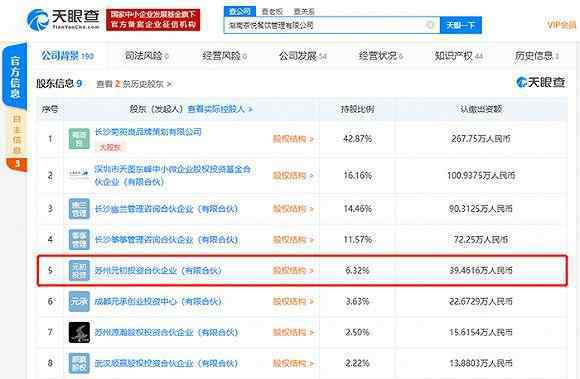This screenshot has width=580, height=379.
Task: Click the 100.9375万人民币 capital amount
Action: pos(481,175)
